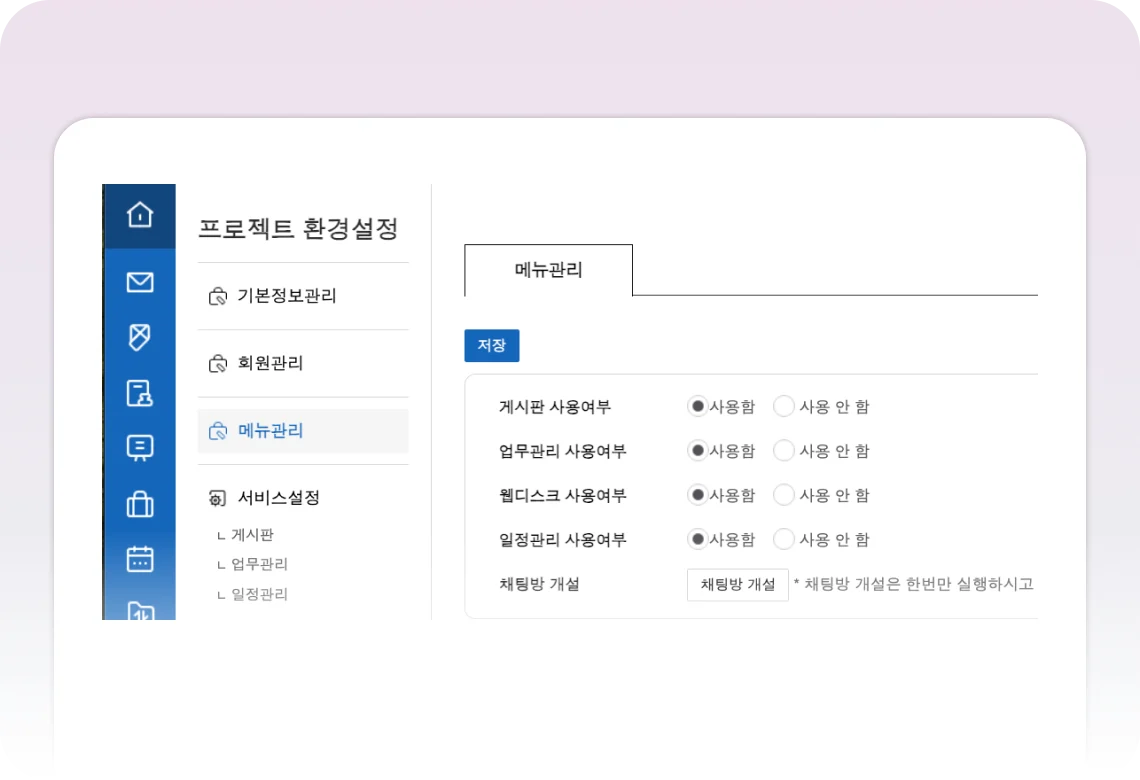
Task: Click the blue 저장 button
Action: coord(491,345)
